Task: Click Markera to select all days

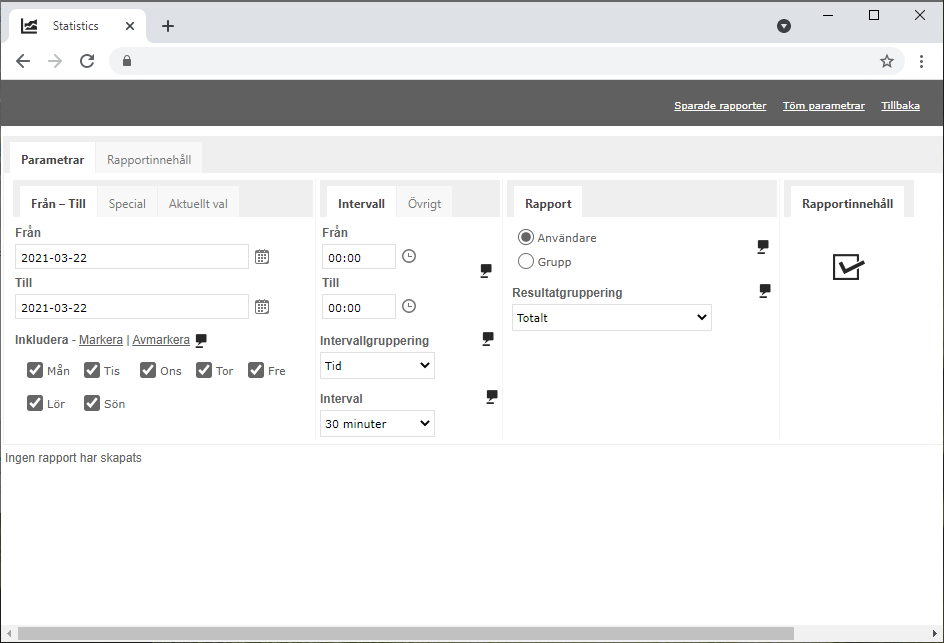Action: (101, 340)
